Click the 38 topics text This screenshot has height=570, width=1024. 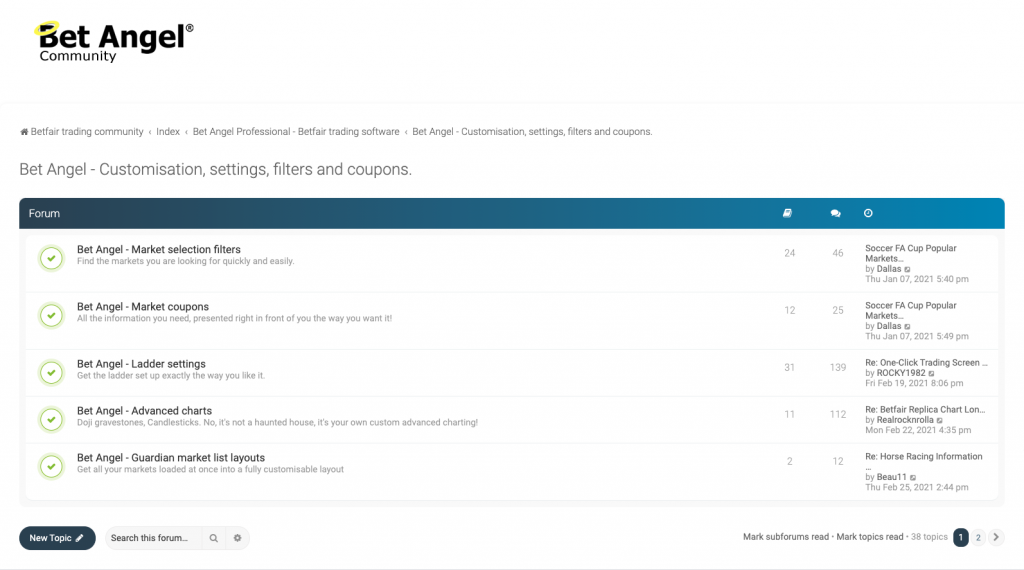coord(929,537)
